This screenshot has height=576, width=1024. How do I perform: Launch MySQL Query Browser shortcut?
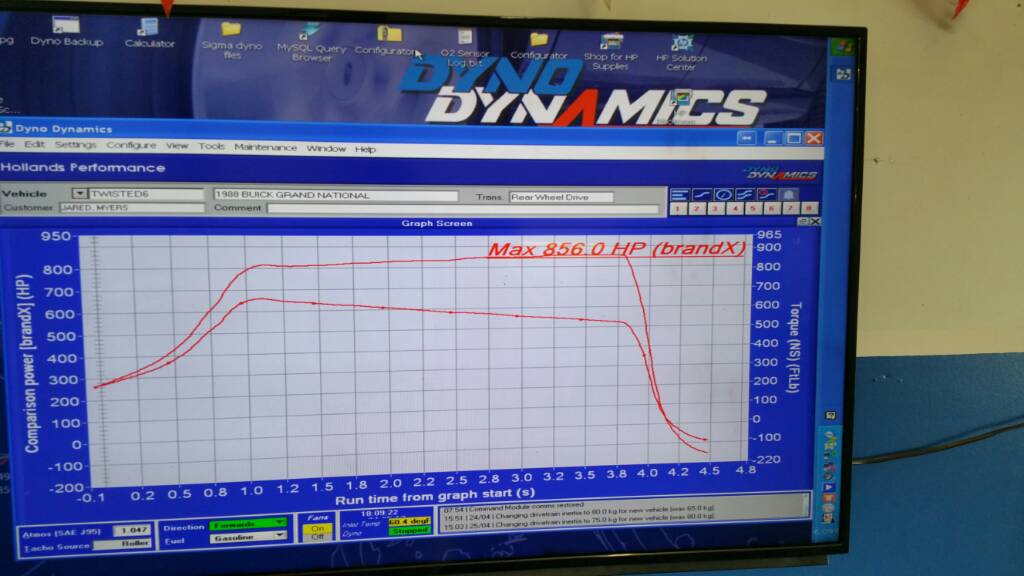[311, 43]
